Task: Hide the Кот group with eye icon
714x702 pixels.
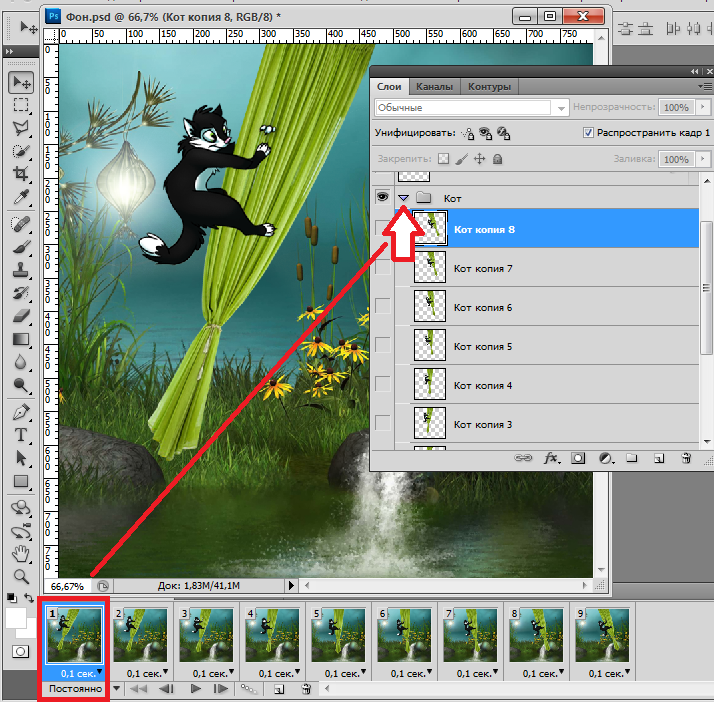Action: click(x=382, y=197)
